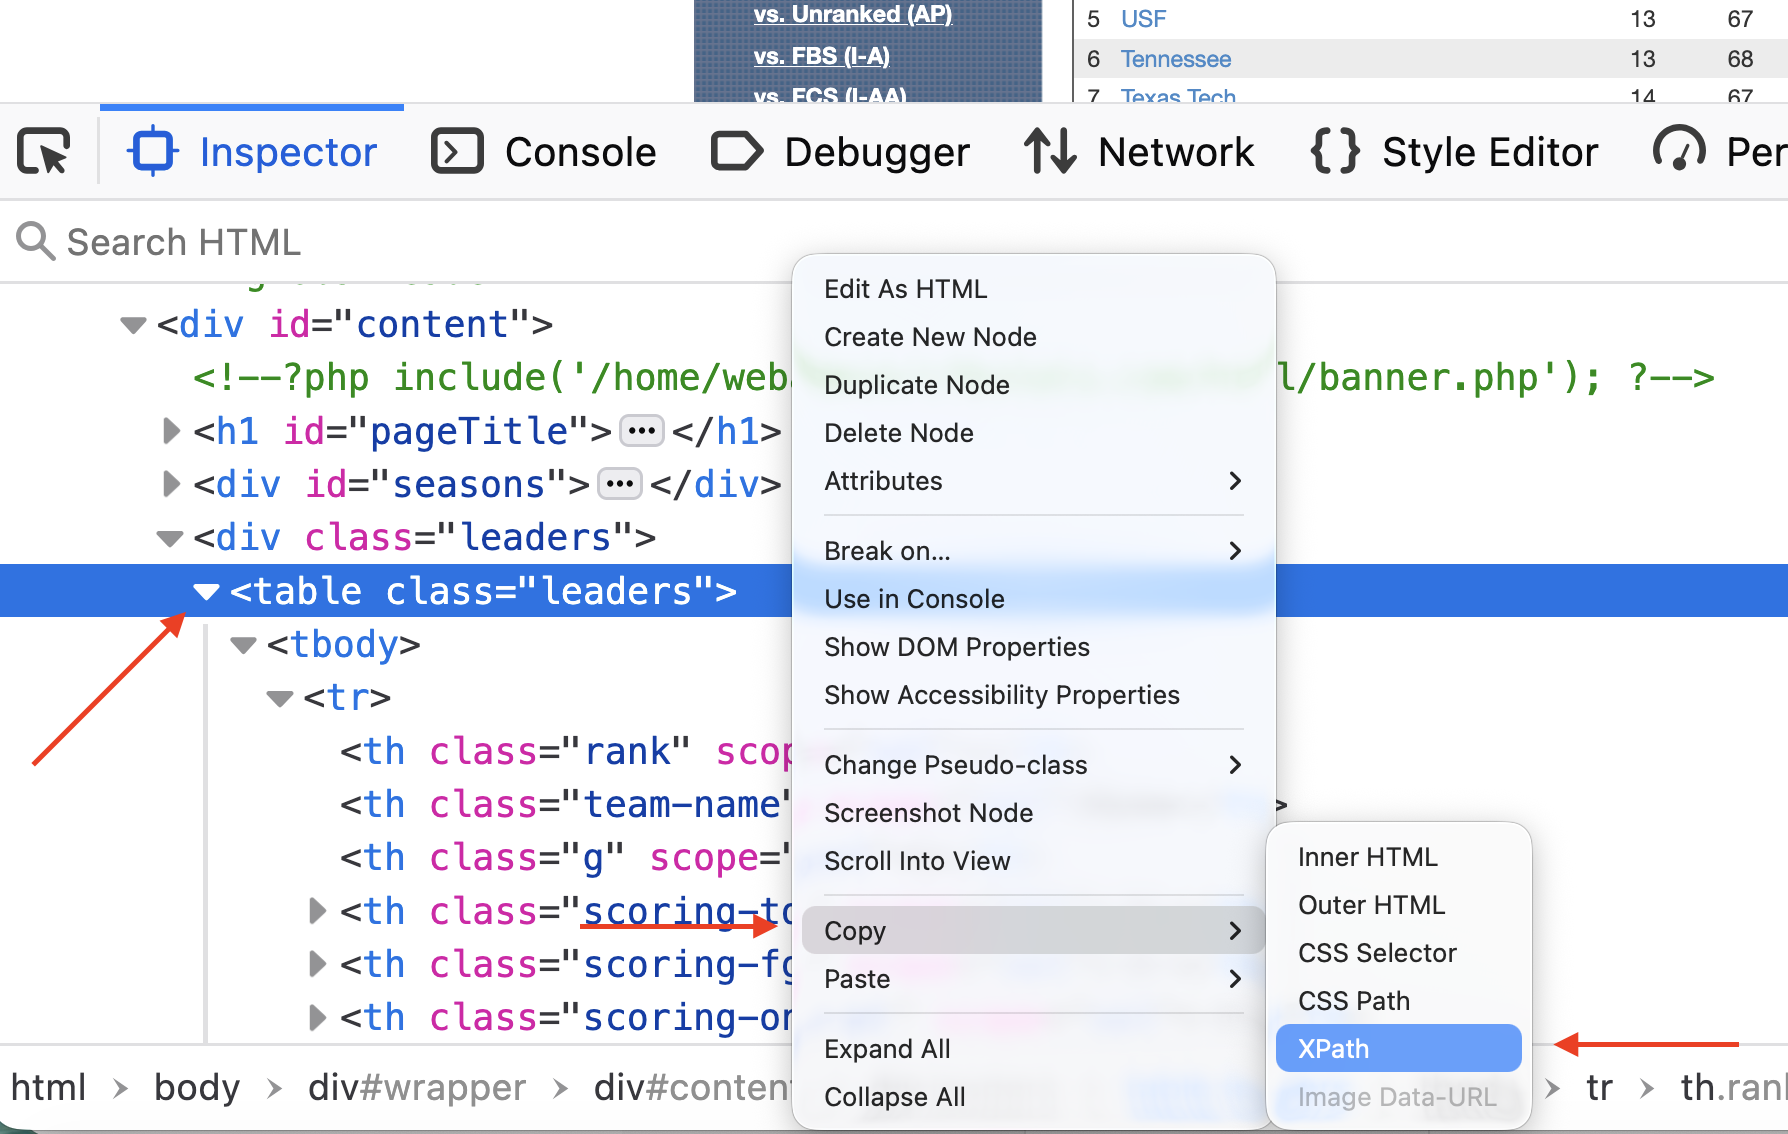The height and width of the screenshot is (1134, 1788).
Task: Open the Inspector tab
Action: (x=252, y=152)
